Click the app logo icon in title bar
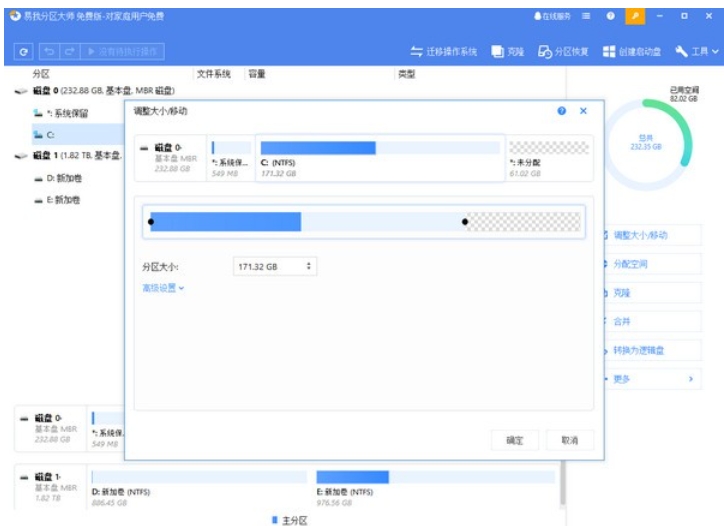The width and height of the screenshot is (724, 526). (x=15, y=16)
